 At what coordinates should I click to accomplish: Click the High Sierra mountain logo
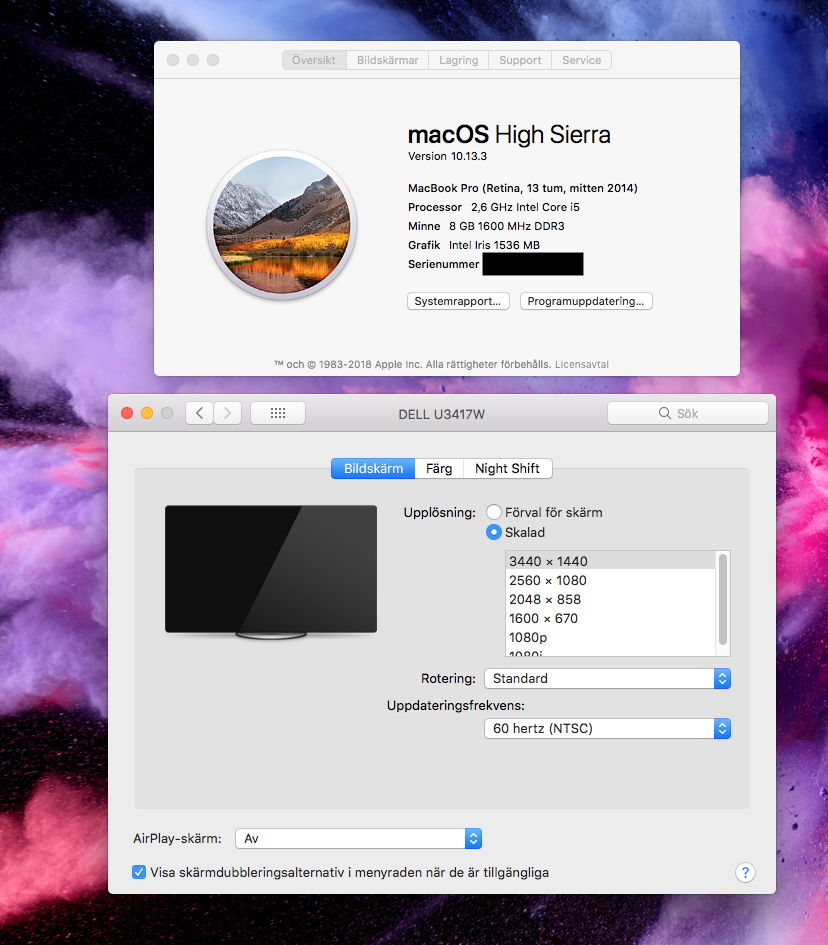pos(282,225)
